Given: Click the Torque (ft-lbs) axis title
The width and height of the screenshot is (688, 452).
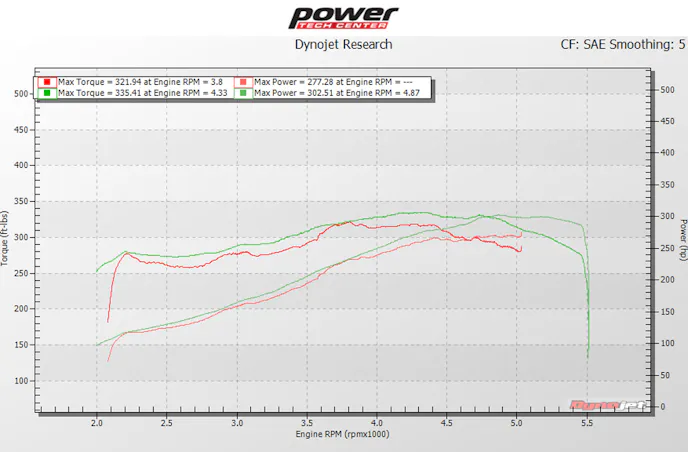Looking at the screenshot, I should [x=7, y=242].
